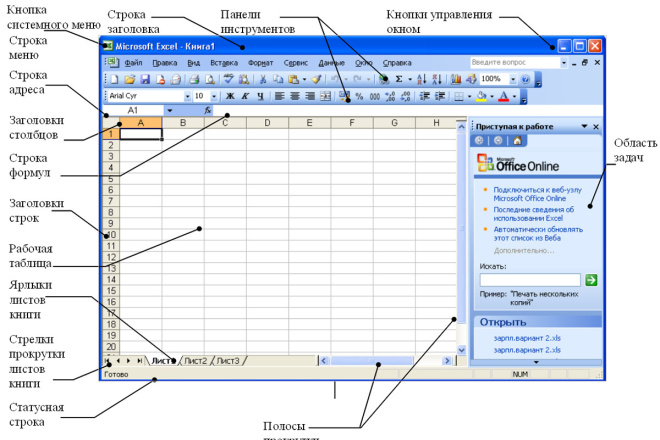Screen dimensions: 660x440
Task: Go Home in the task pane
Action: 517,141
